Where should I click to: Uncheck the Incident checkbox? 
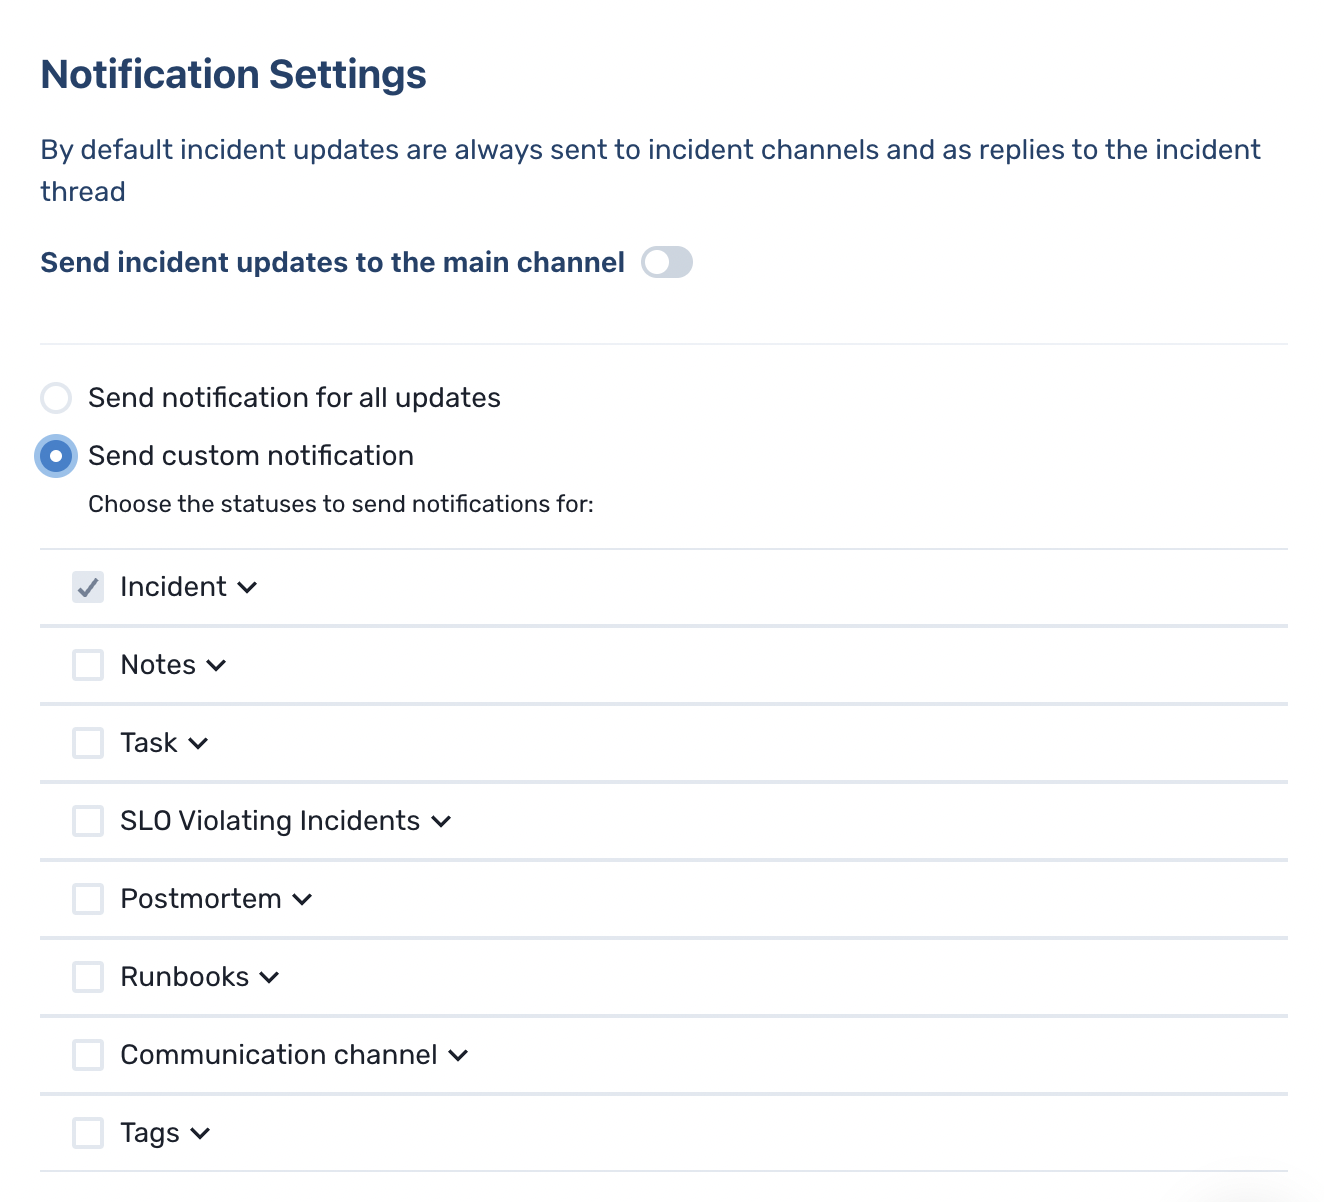pyautogui.click(x=88, y=587)
